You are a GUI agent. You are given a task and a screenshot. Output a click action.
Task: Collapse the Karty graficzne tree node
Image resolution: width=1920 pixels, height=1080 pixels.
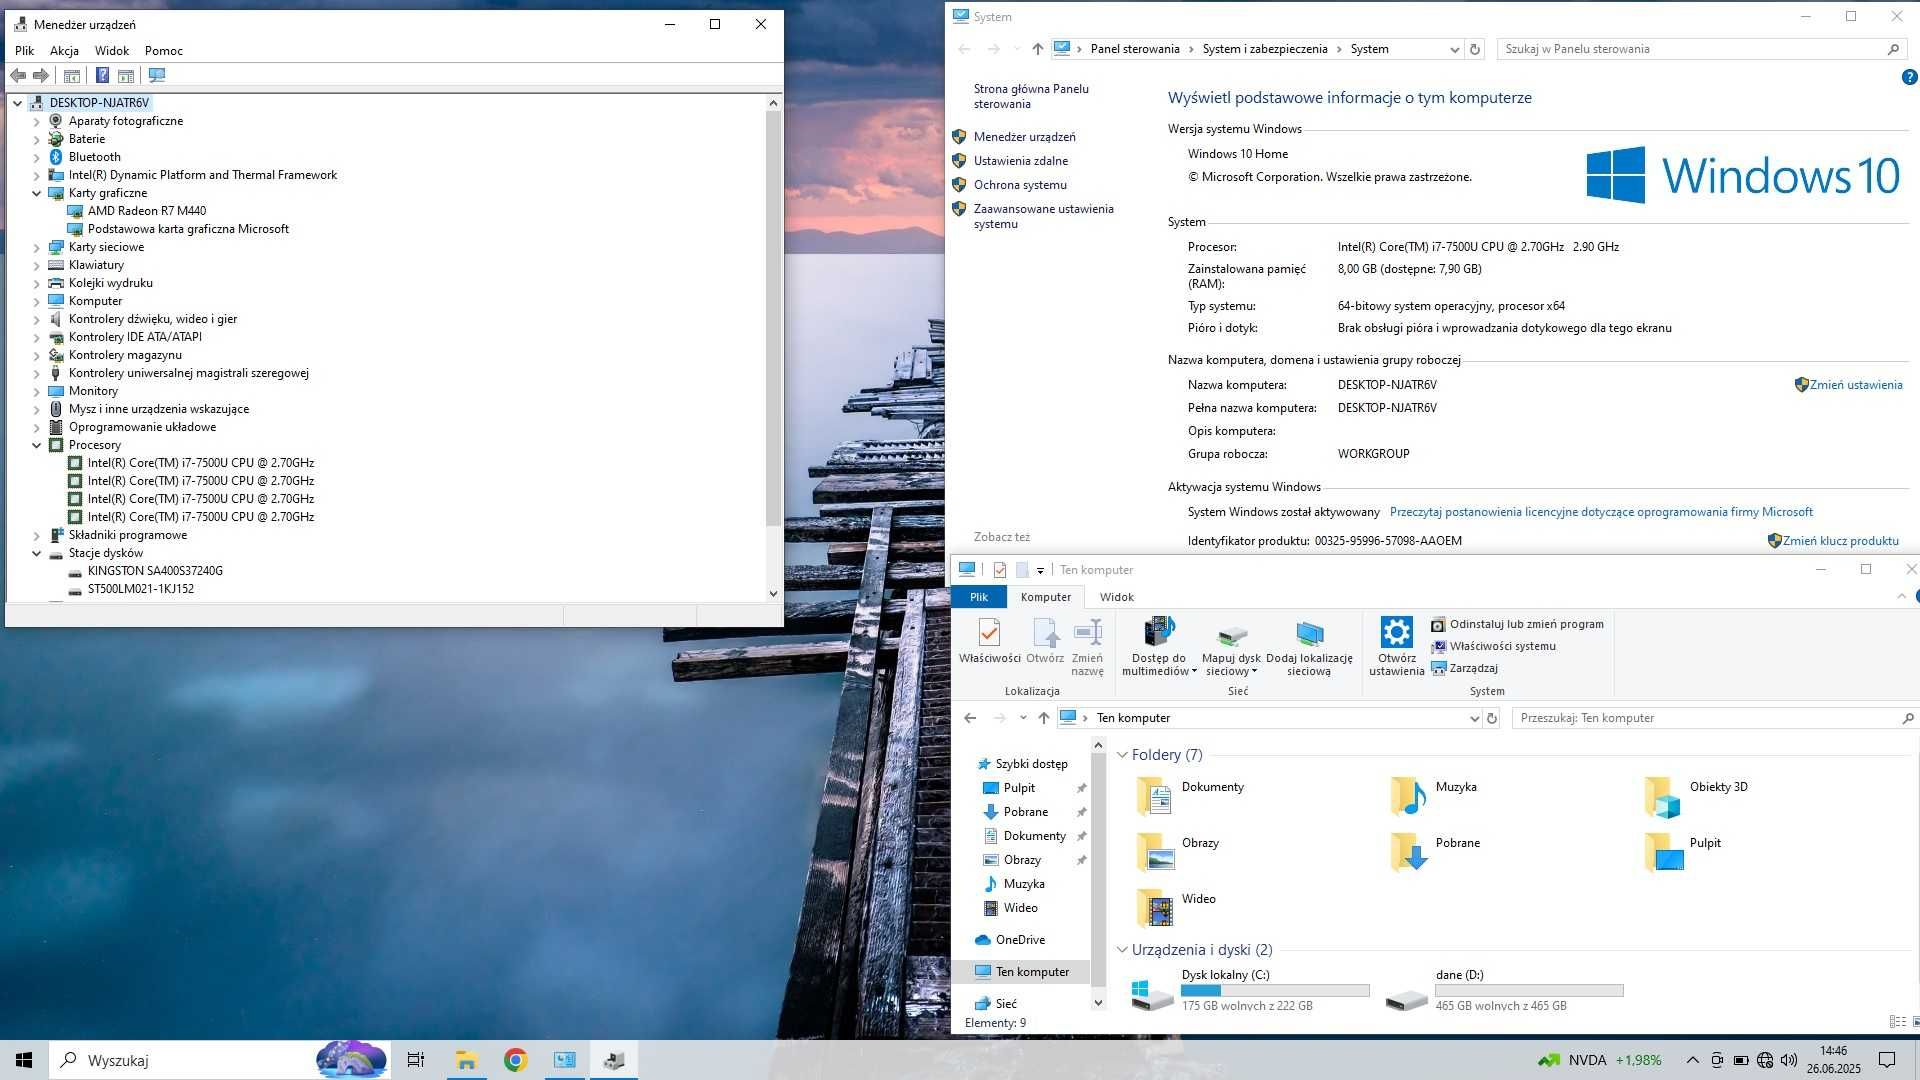(37, 193)
